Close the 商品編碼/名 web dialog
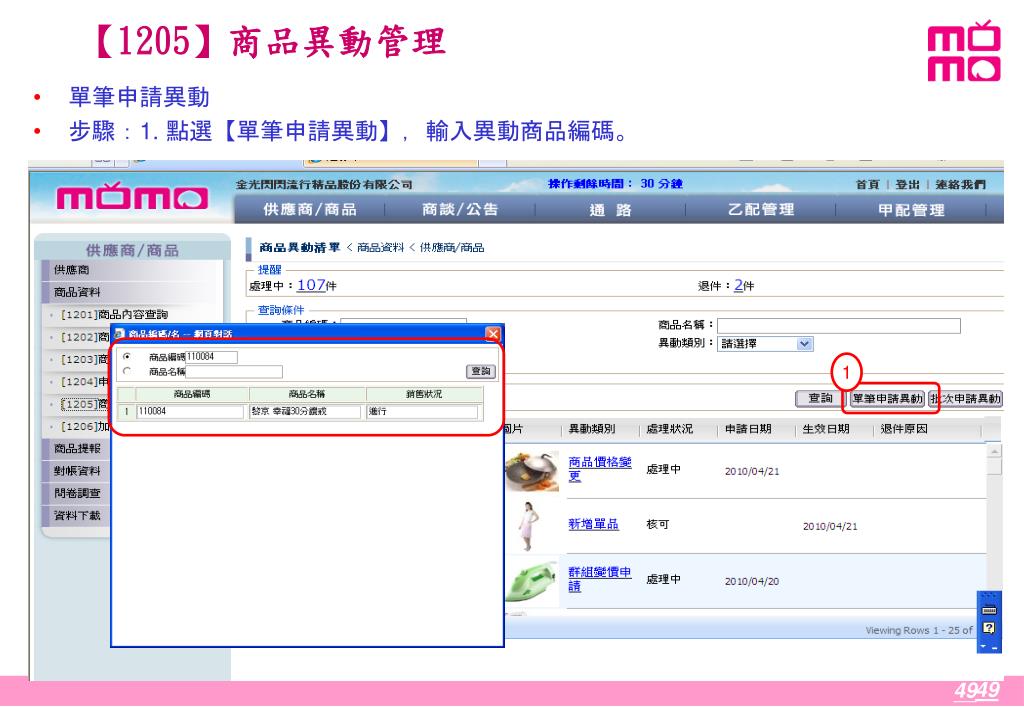 coord(493,334)
